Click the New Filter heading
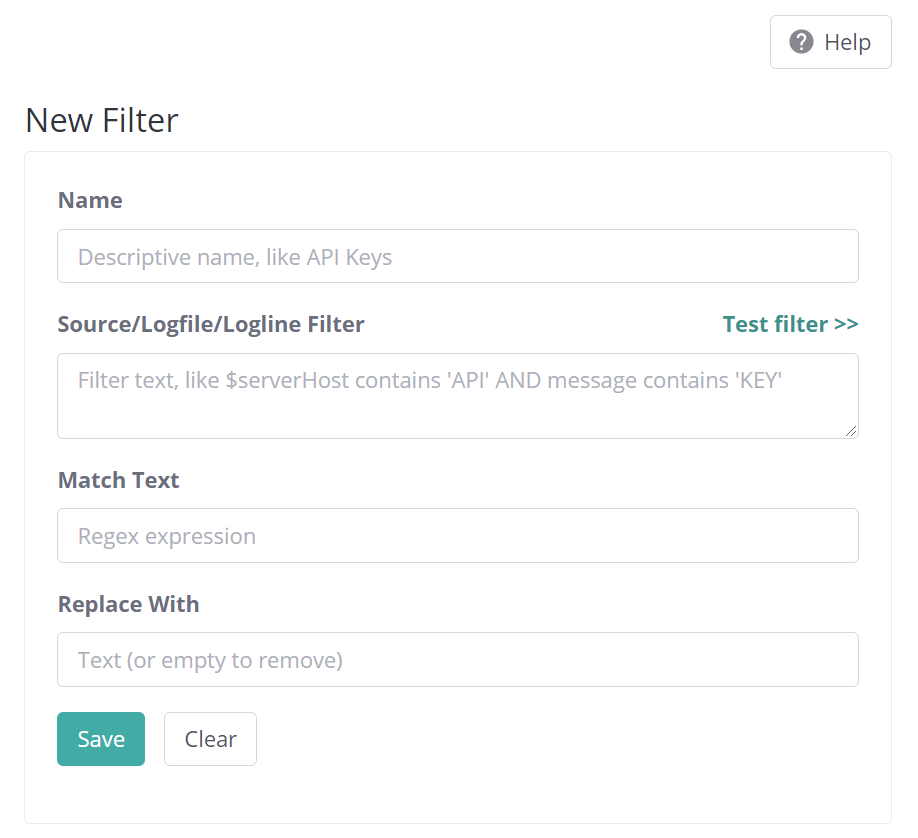The image size is (918, 838). click(101, 120)
